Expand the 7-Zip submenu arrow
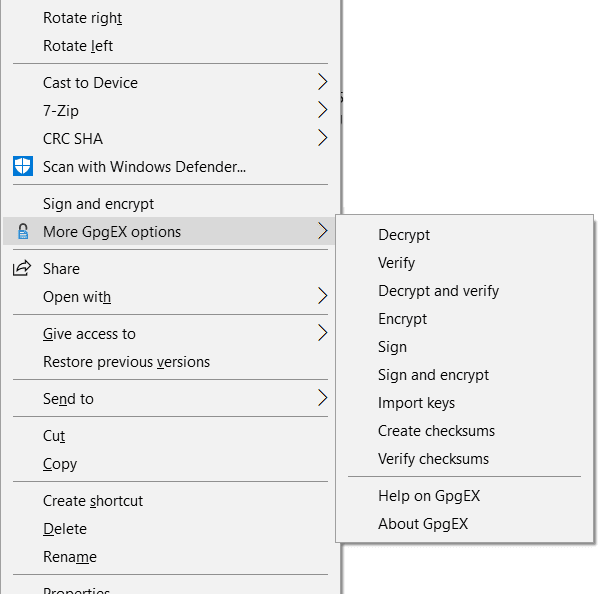The width and height of the screenshot is (600, 594). pos(322,110)
